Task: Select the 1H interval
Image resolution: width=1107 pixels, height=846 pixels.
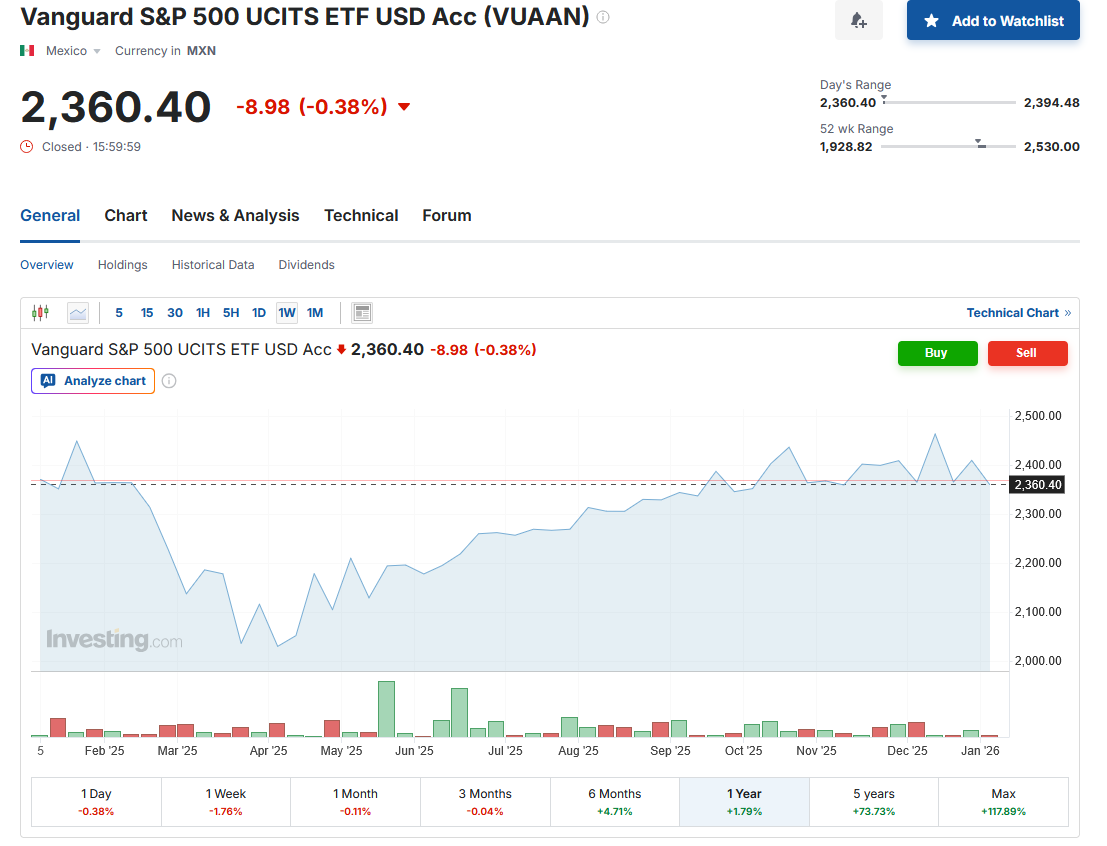Action: click(203, 312)
